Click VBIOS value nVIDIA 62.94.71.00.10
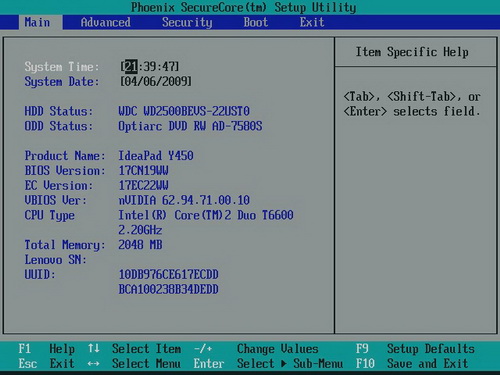The width and height of the screenshot is (500, 375). (184, 200)
